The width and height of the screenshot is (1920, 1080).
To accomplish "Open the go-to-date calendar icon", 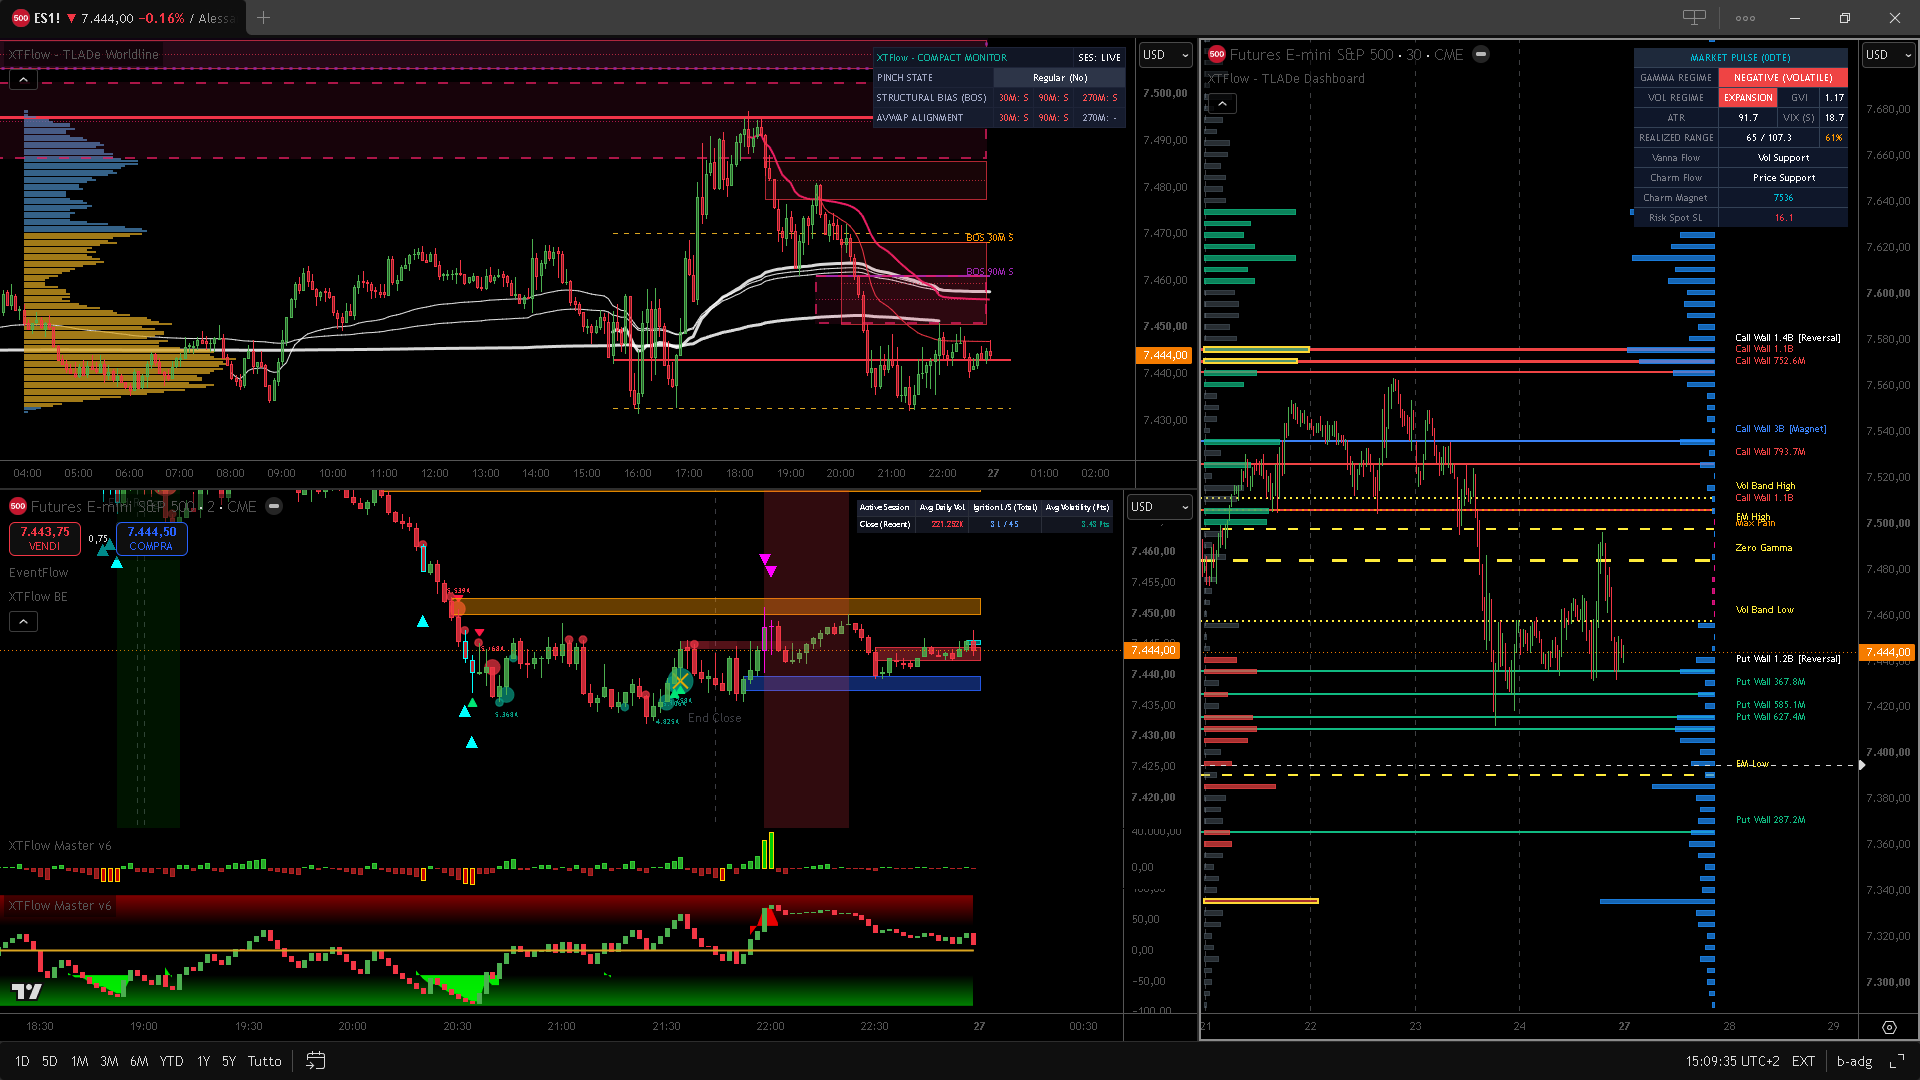I will tap(316, 1061).
